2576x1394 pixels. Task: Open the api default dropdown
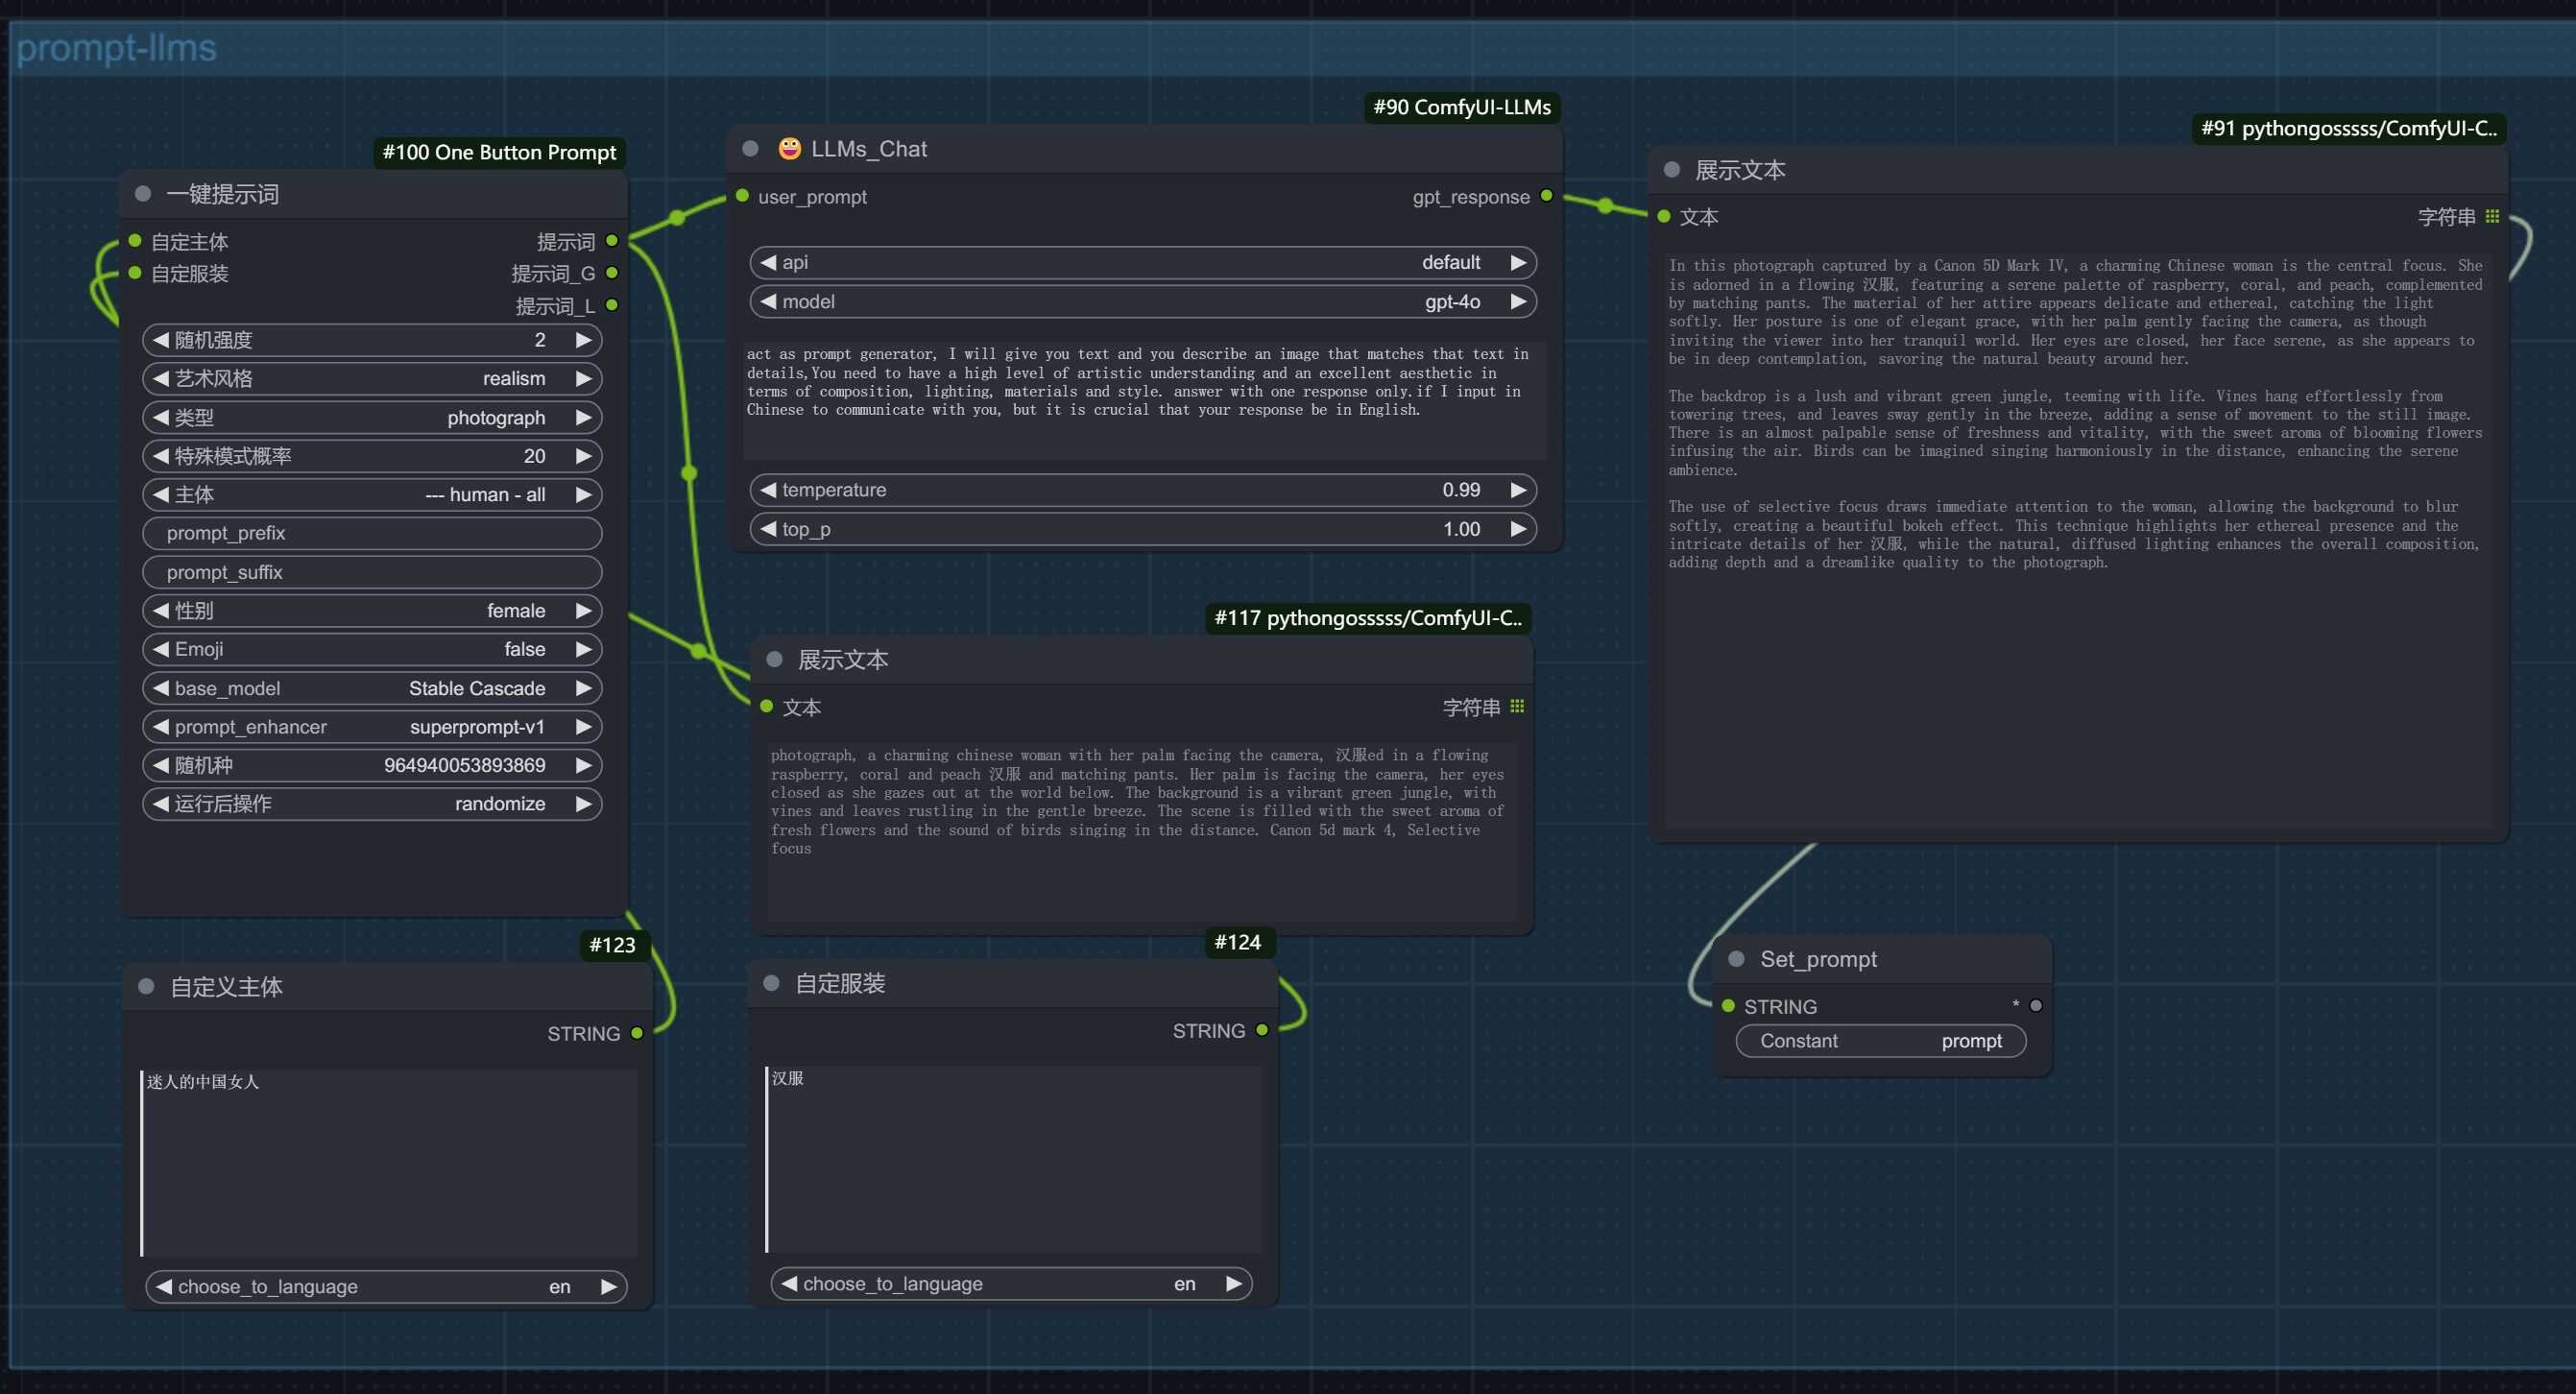(1143, 262)
